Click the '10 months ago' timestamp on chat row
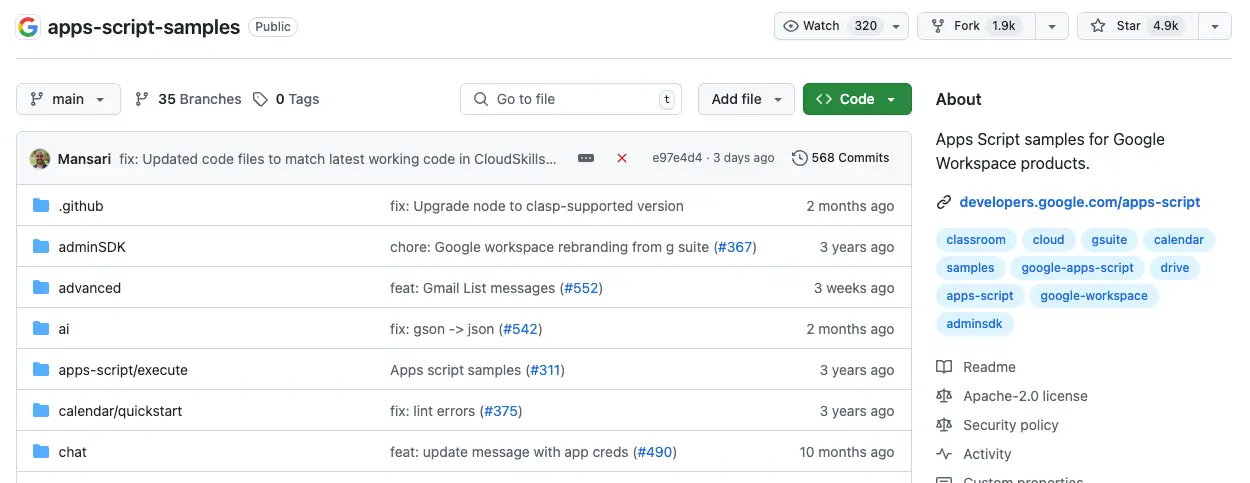Viewport: 1250px width, 483px height. [x=847, y=452]
